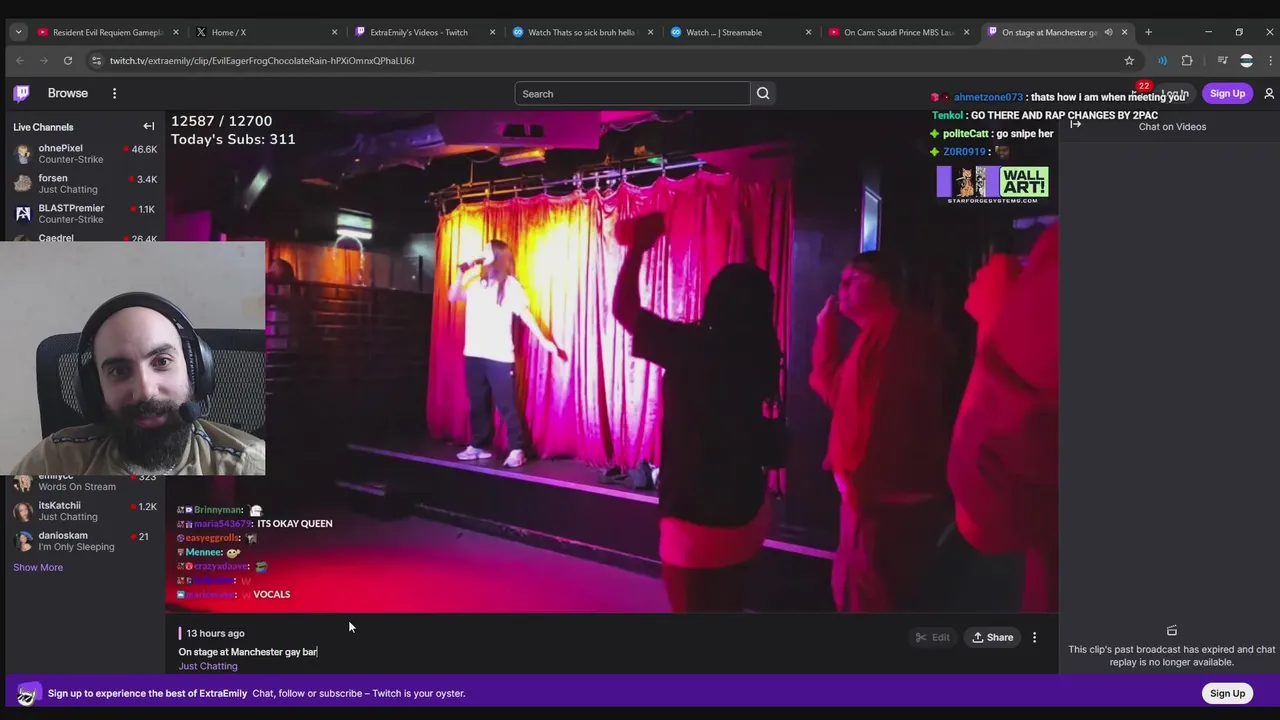Close the Home / X tab
This screenshot has height=720, width=1280.
(334, 32)
